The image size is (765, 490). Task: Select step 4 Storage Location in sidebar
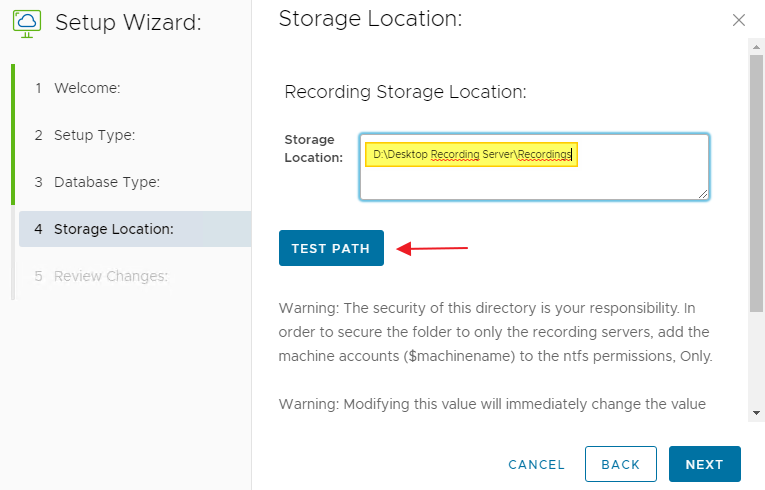[113, 229]
